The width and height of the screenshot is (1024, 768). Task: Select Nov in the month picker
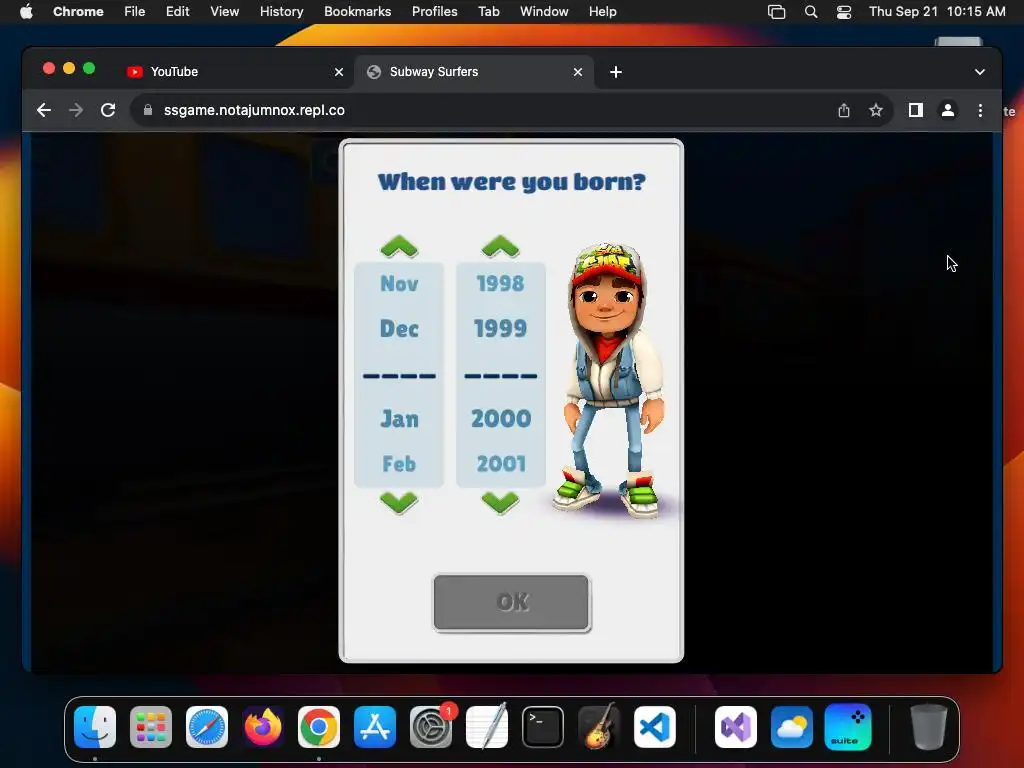399,283
